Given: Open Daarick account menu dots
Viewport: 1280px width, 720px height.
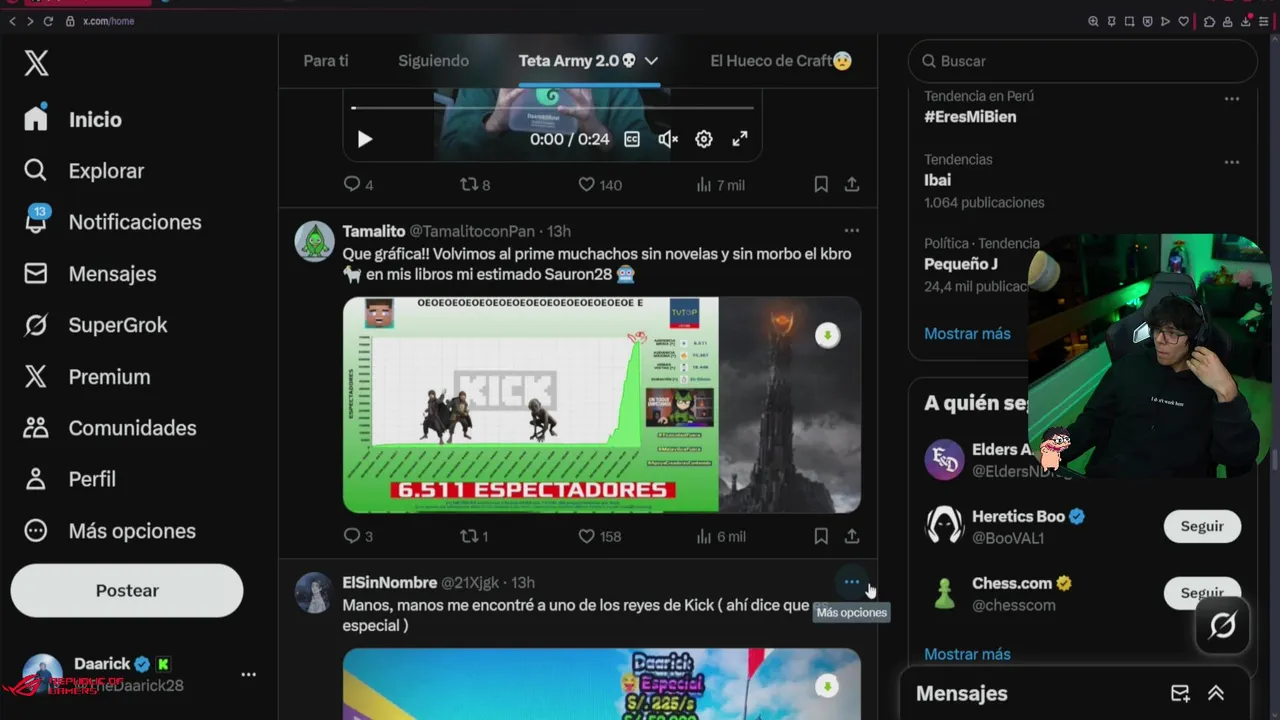Looking at the screenshot, I should click(x=248, y=675).
